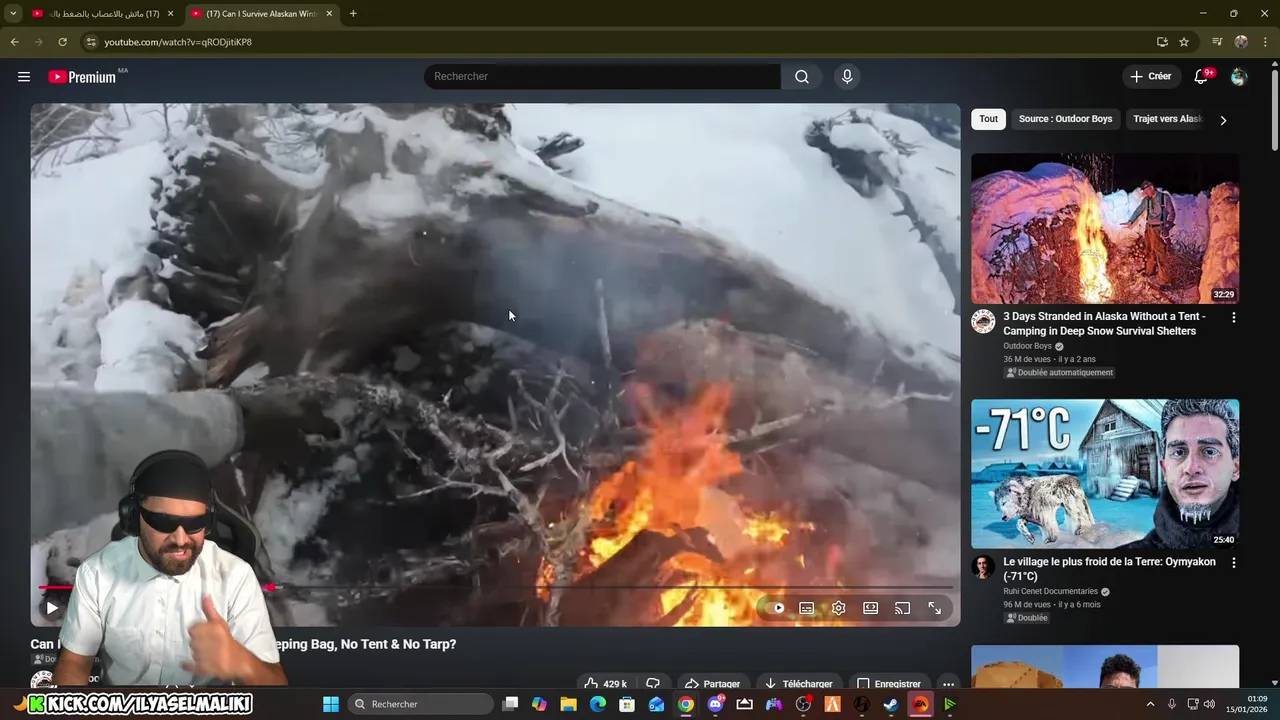The width and height of the screenshot is (1280, 720).
Task: Open Le village le plus froid title
Action: click(x=1109, y=569)
